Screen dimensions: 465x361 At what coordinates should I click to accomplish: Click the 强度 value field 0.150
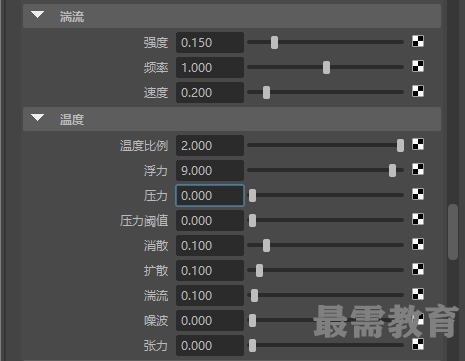210,42
